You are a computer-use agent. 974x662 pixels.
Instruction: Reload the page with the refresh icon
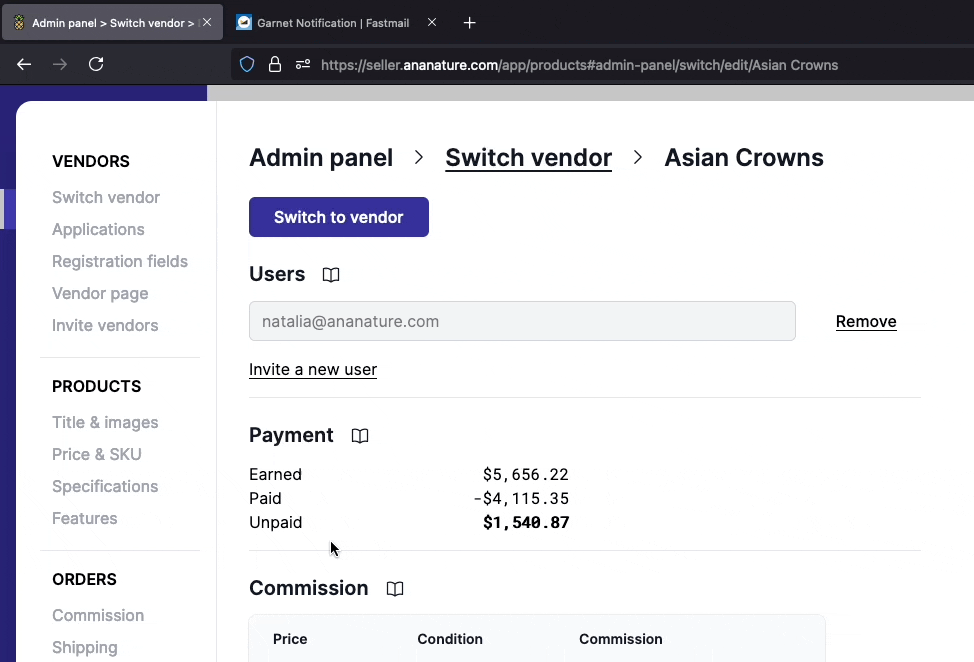pyautogui.click(x=96, y=64)
